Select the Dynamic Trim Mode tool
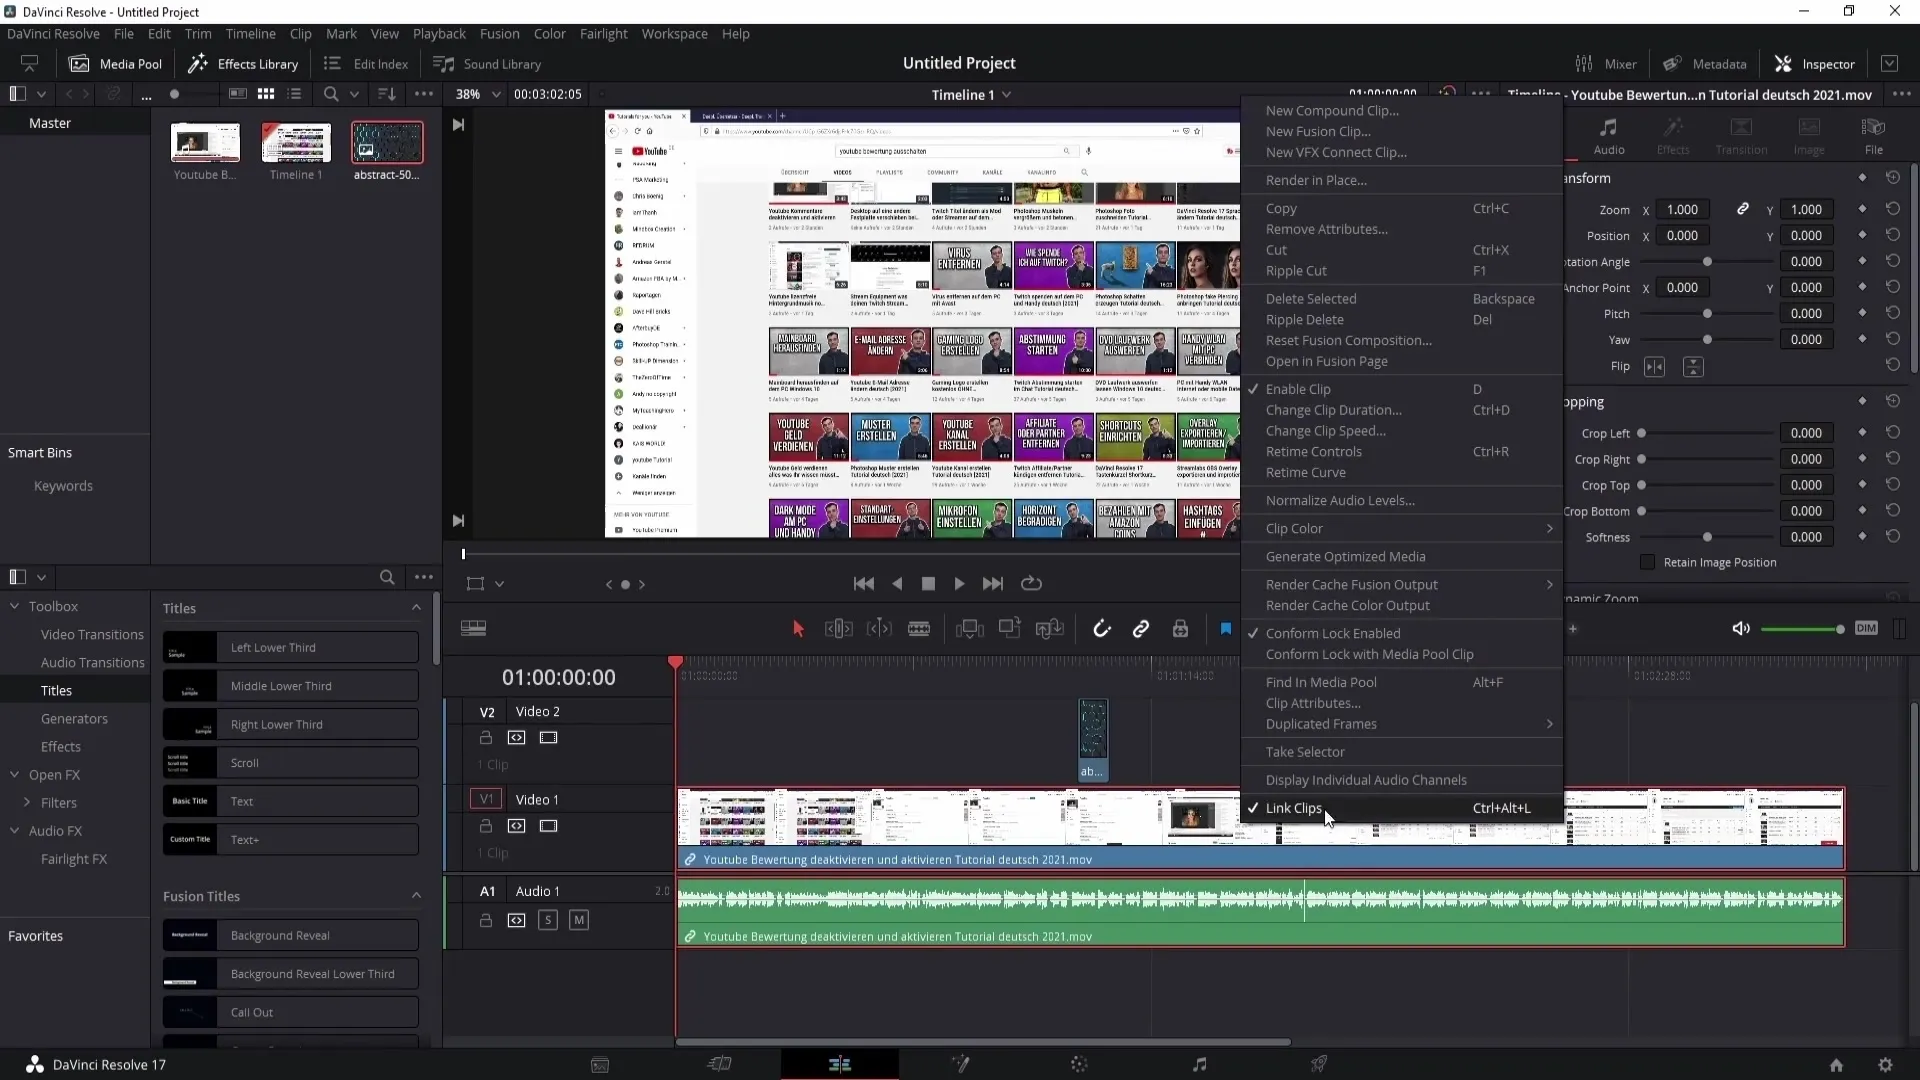Viewport: 1920px width, 1080px height. click(x=879, y=629)
